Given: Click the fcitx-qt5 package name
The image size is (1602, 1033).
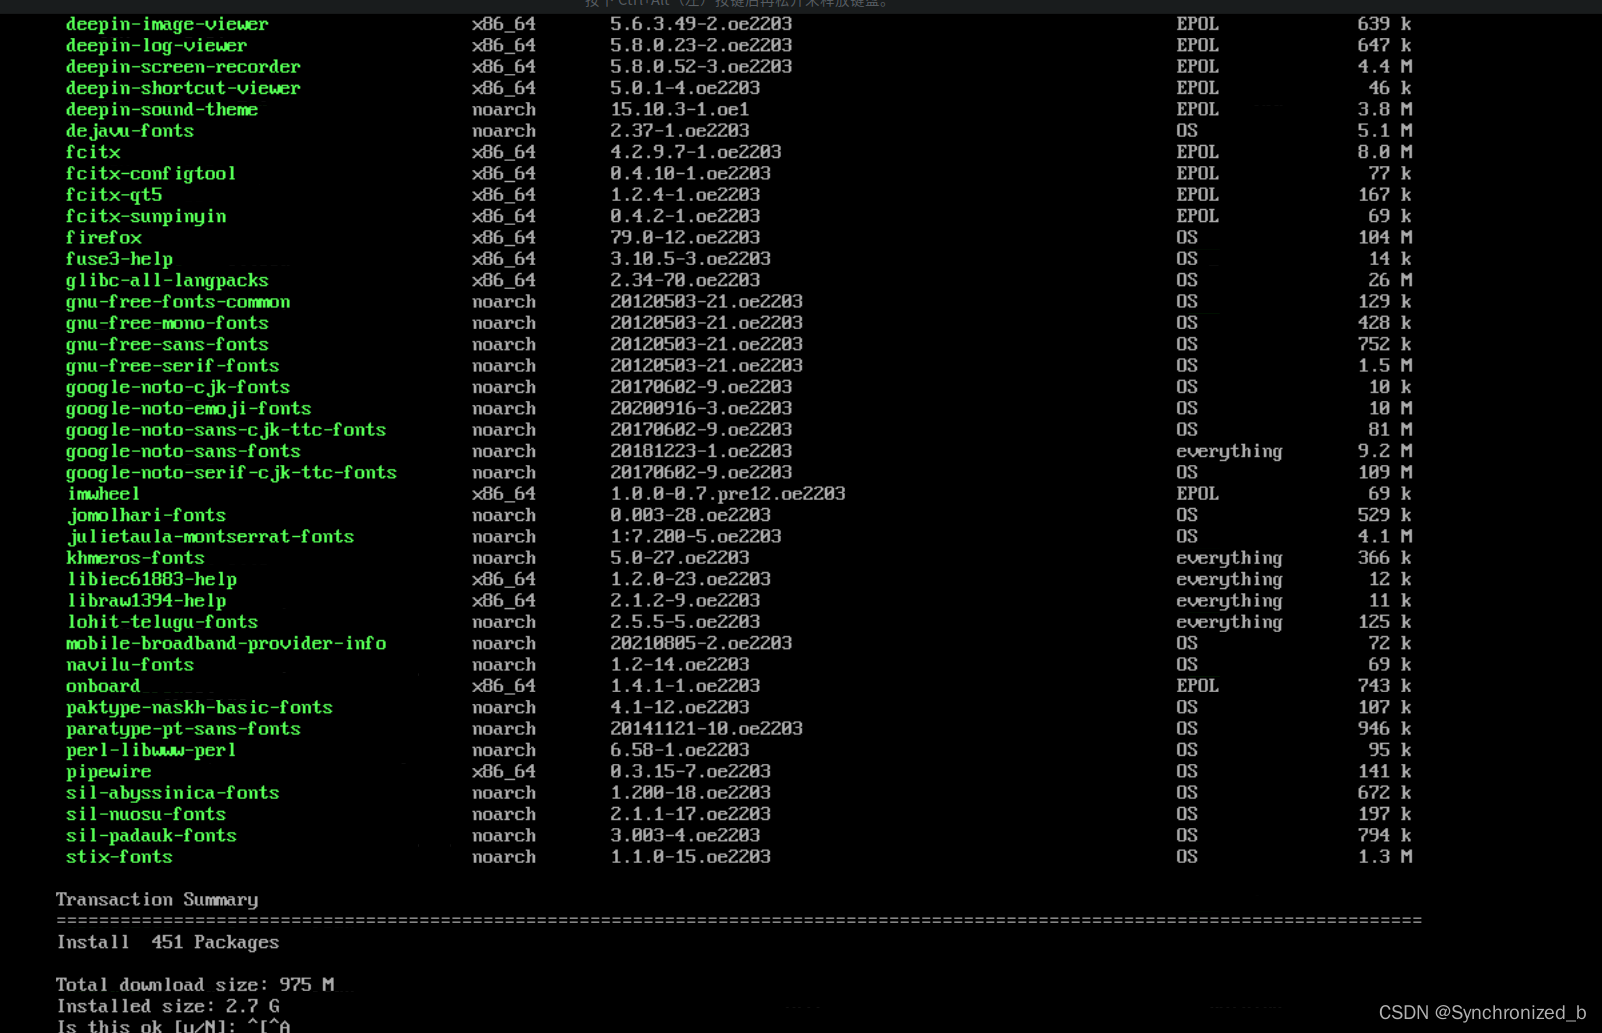Looking at the screenshot, I should tap(114, 195).
